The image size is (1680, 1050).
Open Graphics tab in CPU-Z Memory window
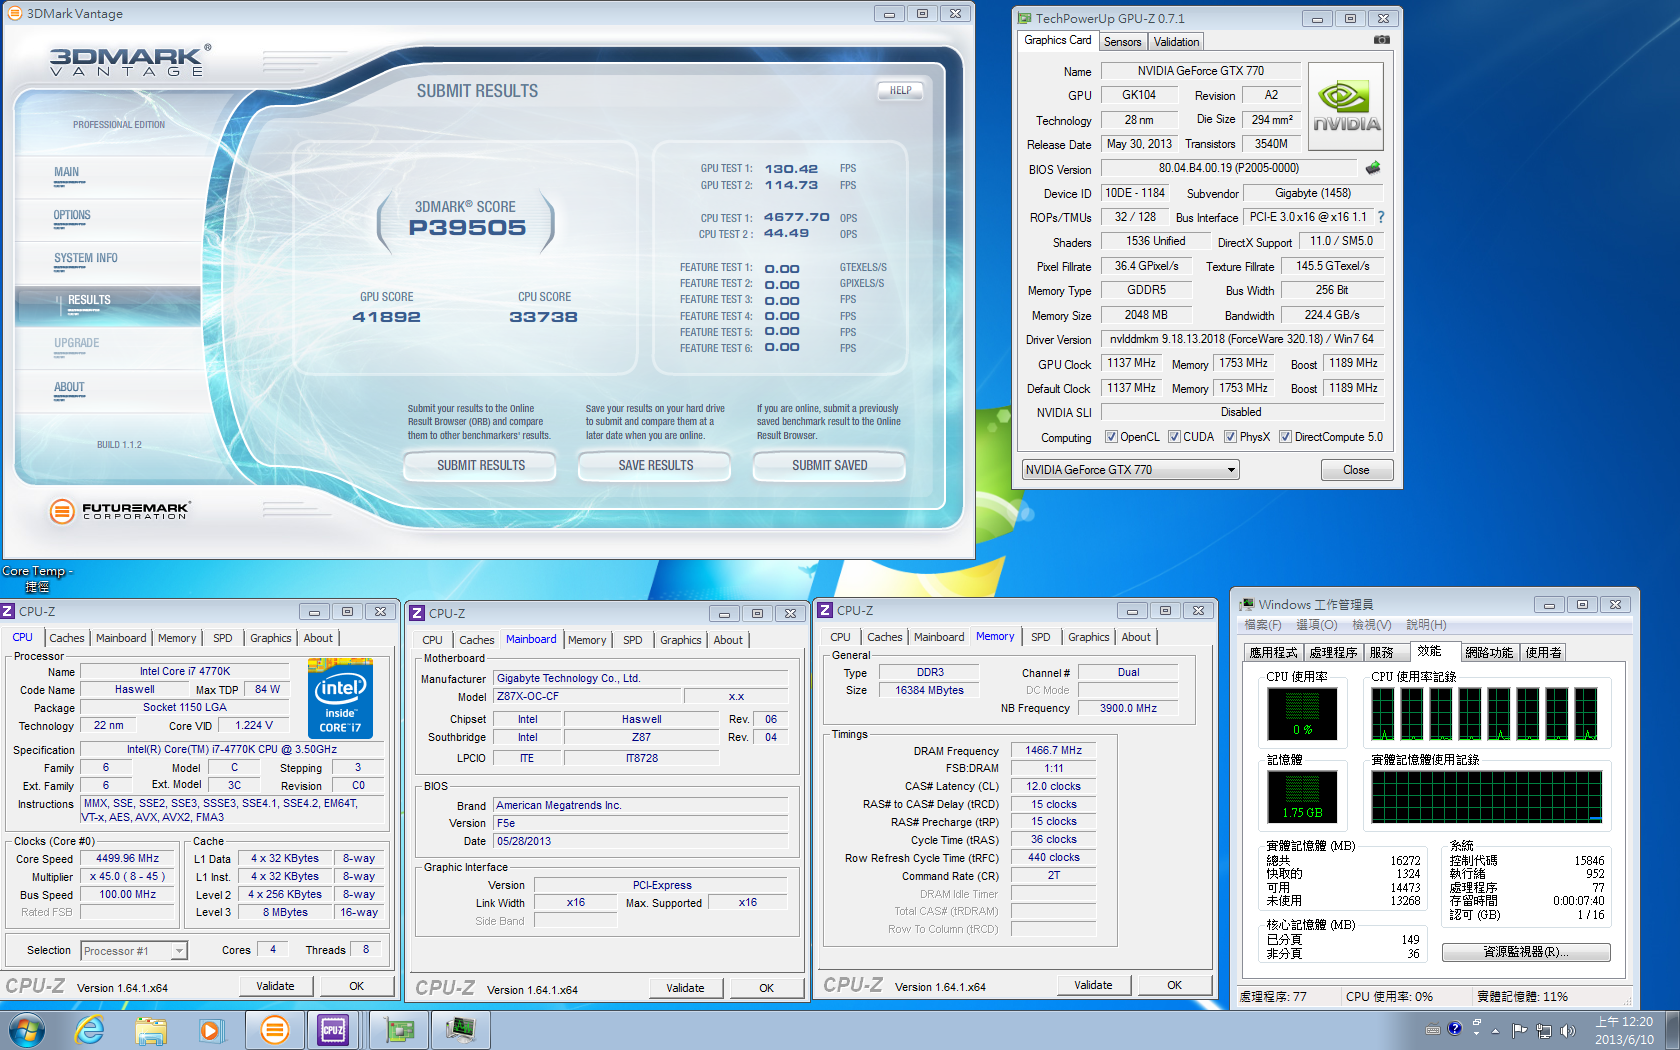[1089, 637]
